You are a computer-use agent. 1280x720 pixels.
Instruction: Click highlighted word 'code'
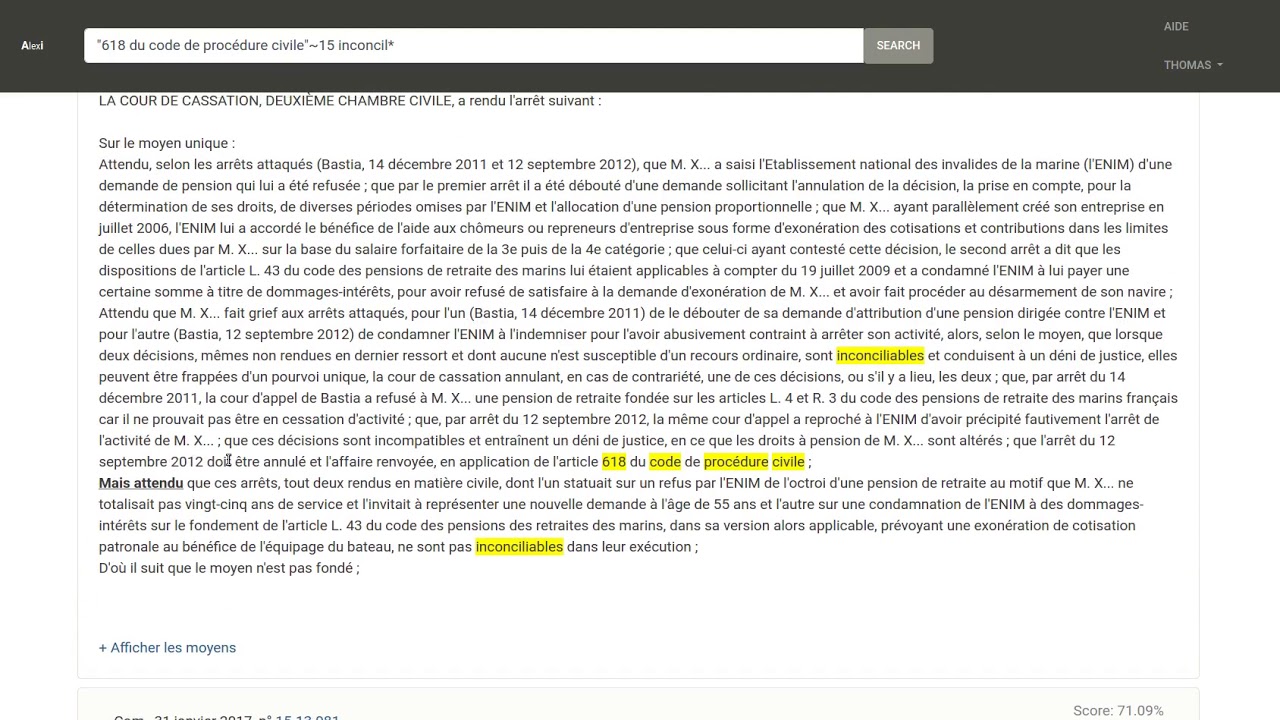665,462
